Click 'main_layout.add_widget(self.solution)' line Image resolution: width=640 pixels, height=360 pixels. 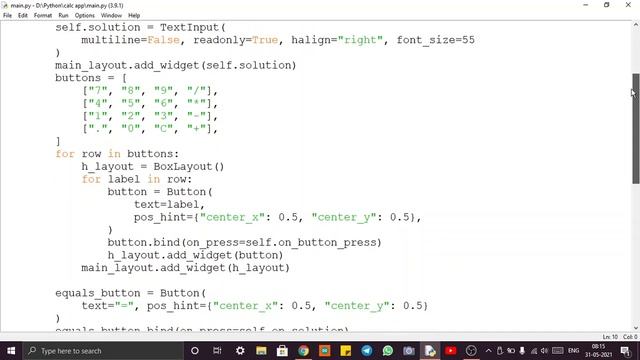point(176,65)
